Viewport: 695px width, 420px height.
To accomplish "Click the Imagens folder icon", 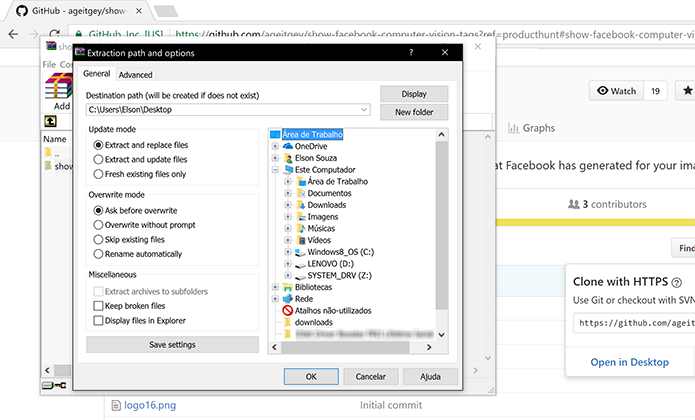I will 301,217.
